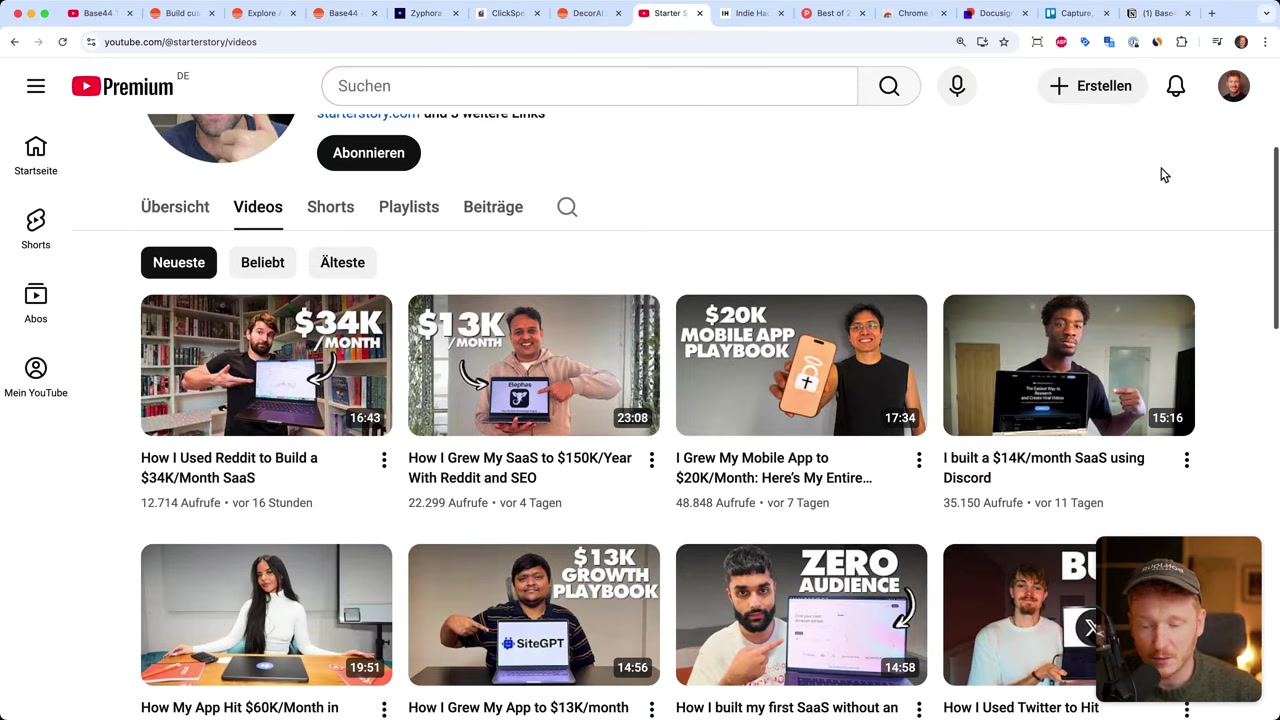Reload the page with browser refresh
The width and height of the screenshot is (1280, 720).
(62, 42)
